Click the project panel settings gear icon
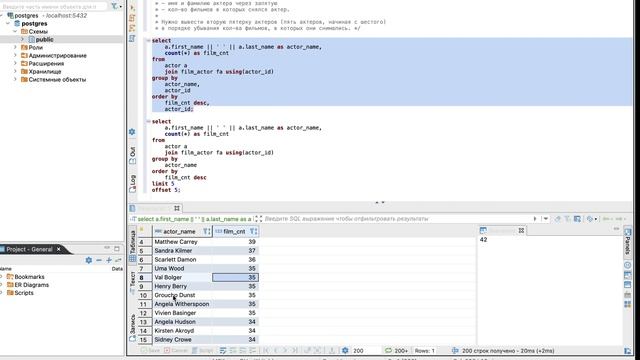The width and height of the screenshot is (640, 360). 89,260
